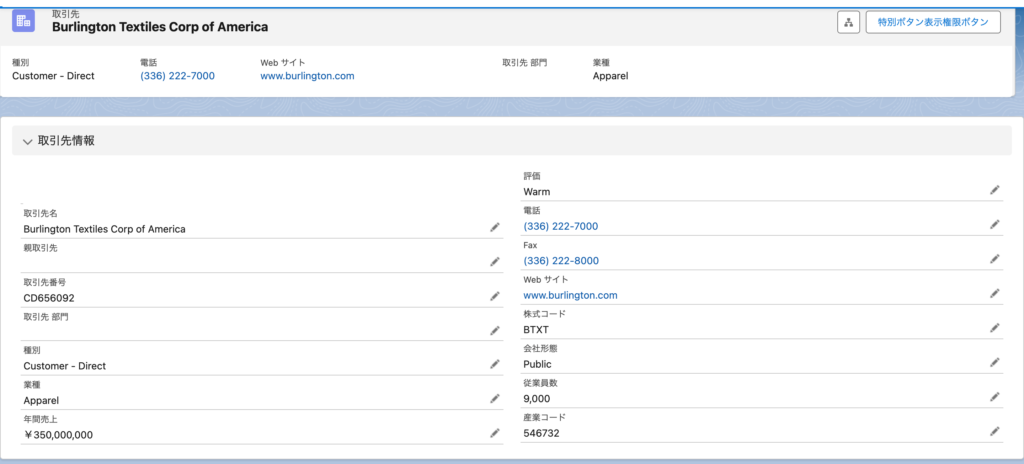Edit 会社形態 Public using the pencil icon
Image resolution: width=1024 pixels, height=464 pixels.
[x=995, y=362]
